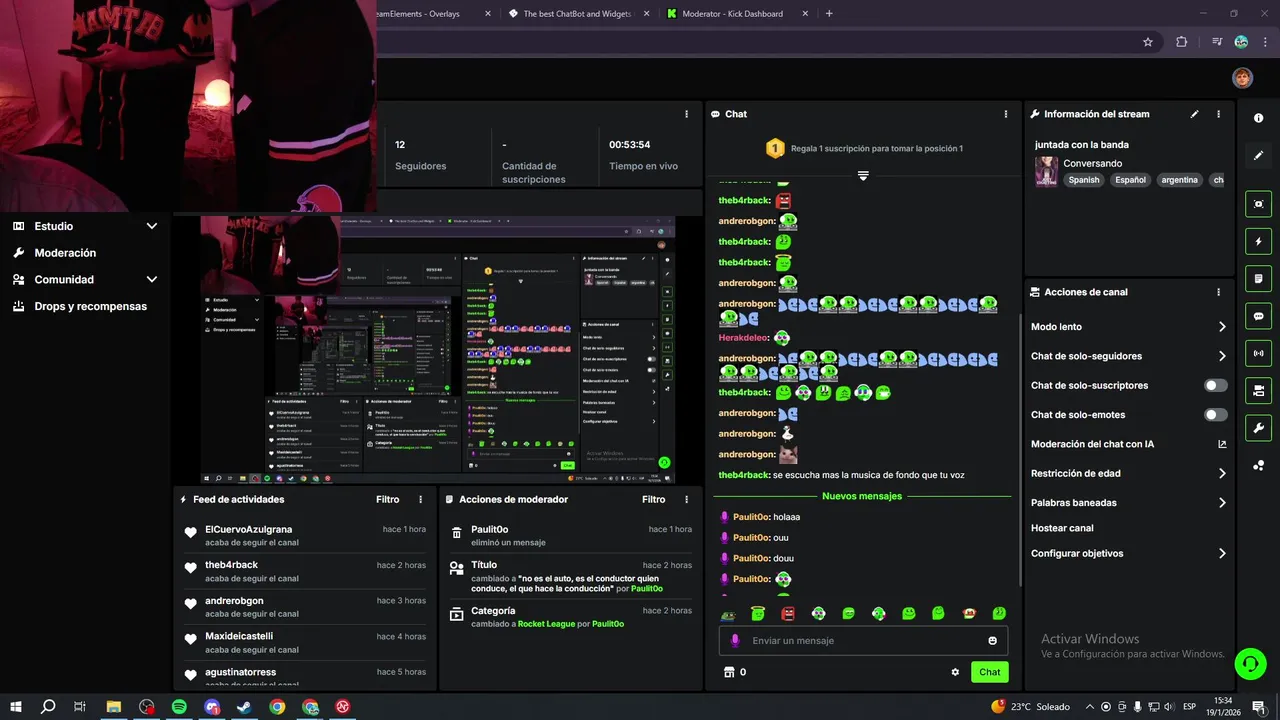Open Windows Start menu
This screenshot has height=720, width=1280.
pyautogui.click(x=16, y=707)
